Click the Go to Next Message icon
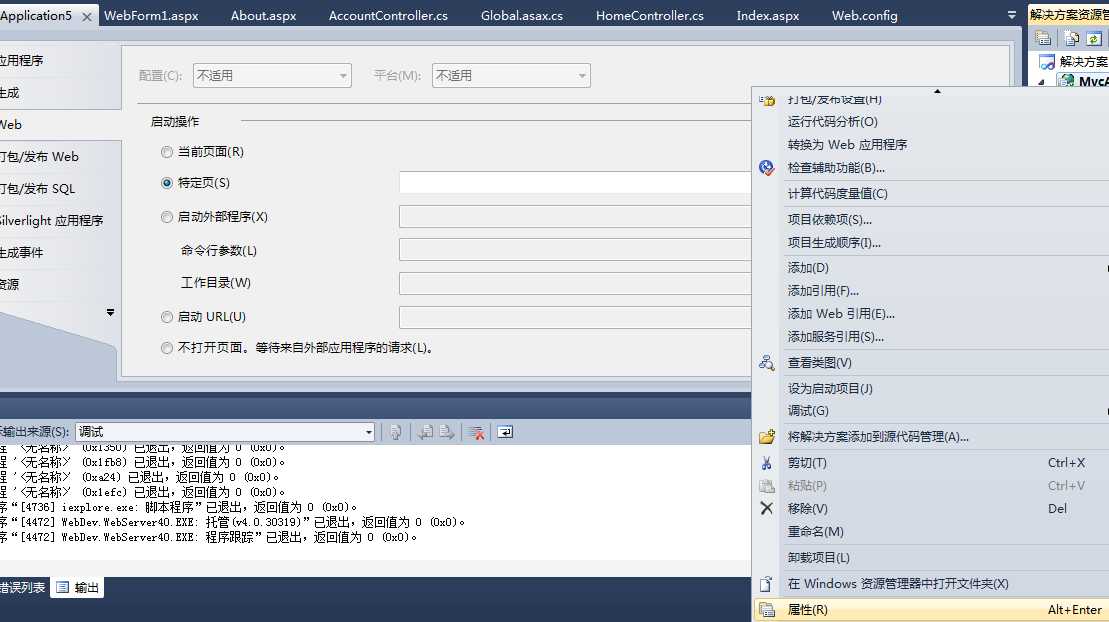Viewport: 1109px width, 622px height. coord(447,432)
